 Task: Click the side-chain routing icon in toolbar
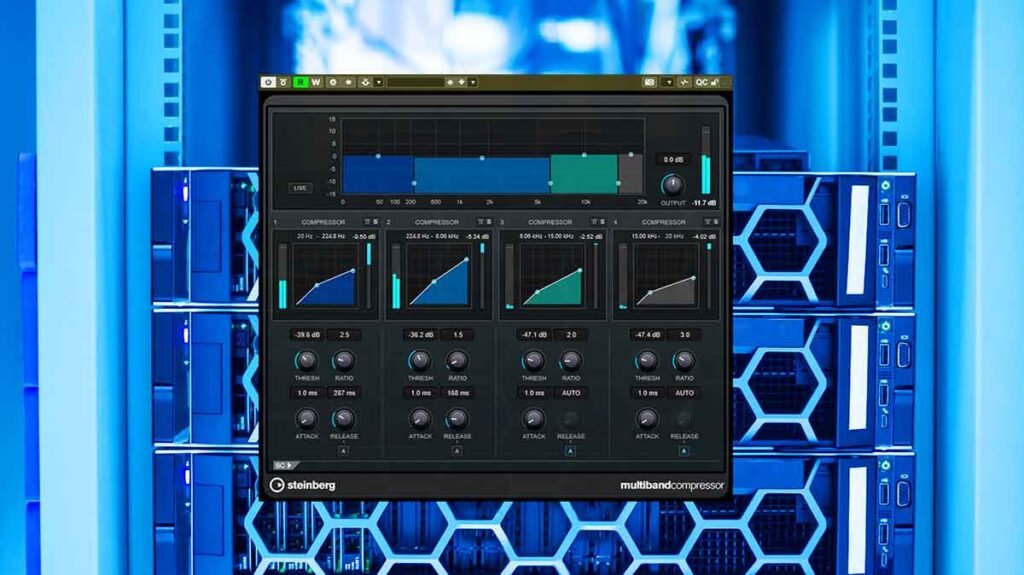[x=366, y=82]
